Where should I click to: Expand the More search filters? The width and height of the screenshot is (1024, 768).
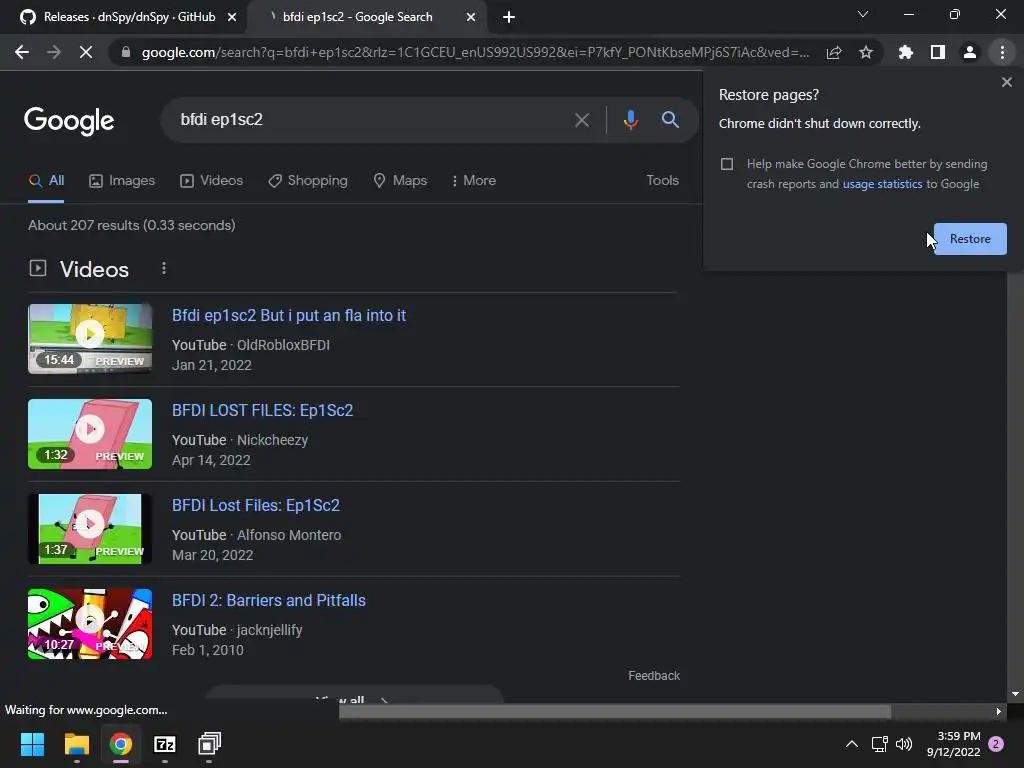pos(474,181)
